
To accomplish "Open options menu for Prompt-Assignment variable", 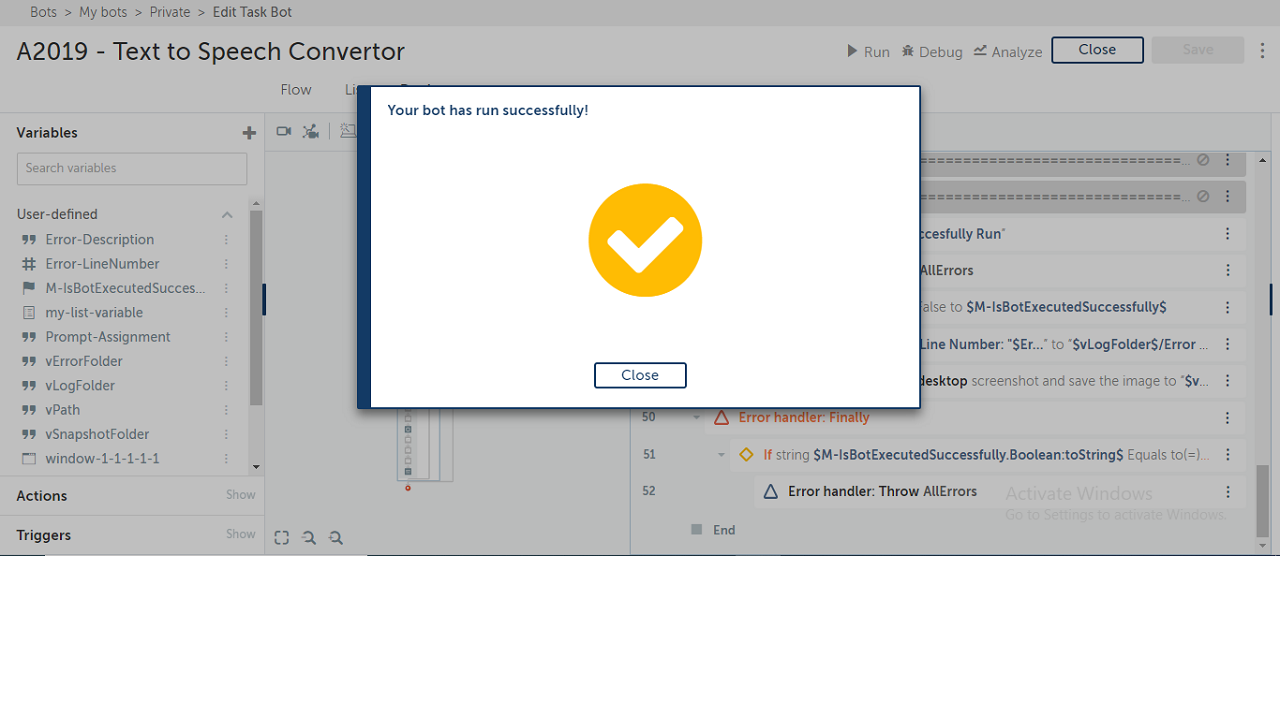I will click(x=226, y=337).
